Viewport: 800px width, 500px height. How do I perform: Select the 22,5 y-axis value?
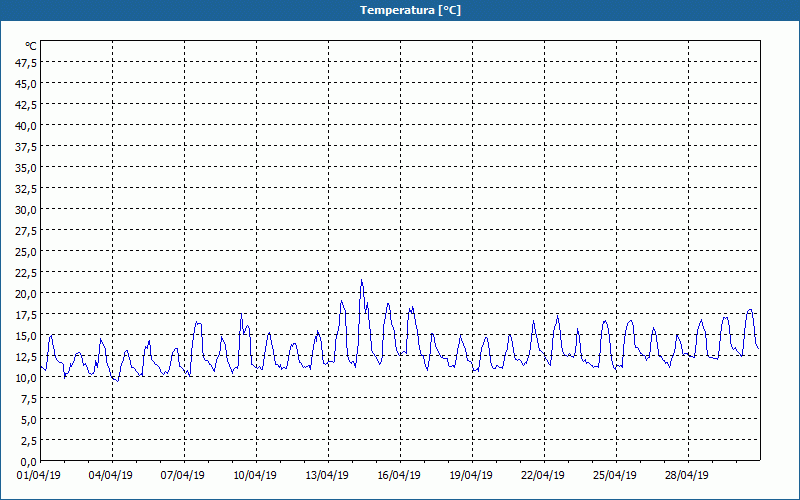click(x=27, y=273)
